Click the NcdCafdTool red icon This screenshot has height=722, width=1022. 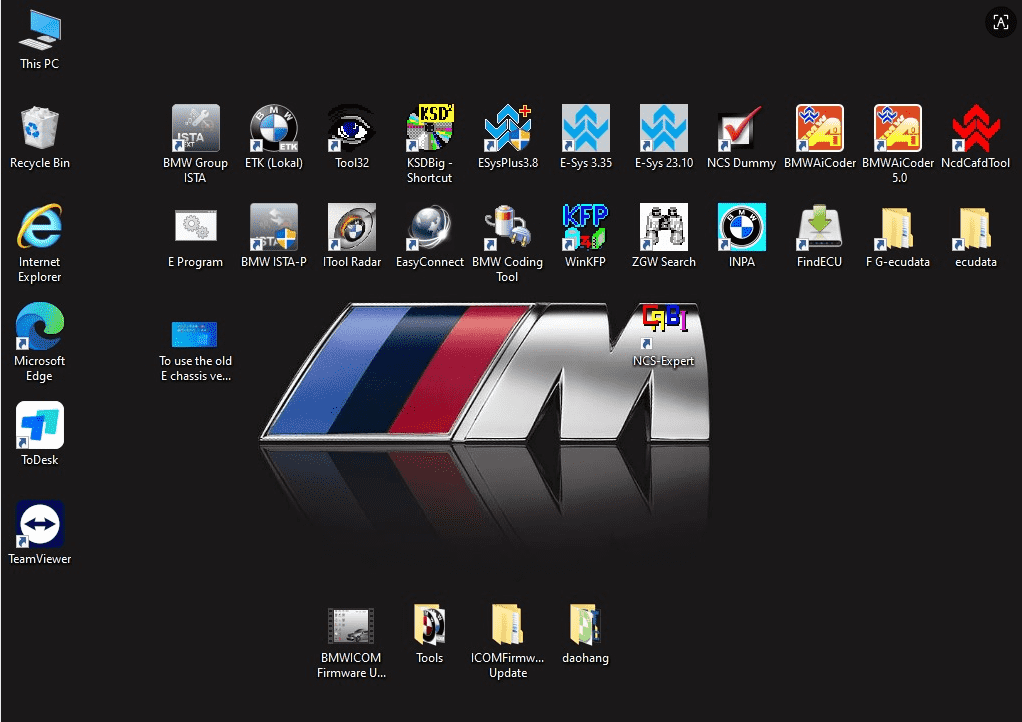pyautogui.click(x=976, y=129)
